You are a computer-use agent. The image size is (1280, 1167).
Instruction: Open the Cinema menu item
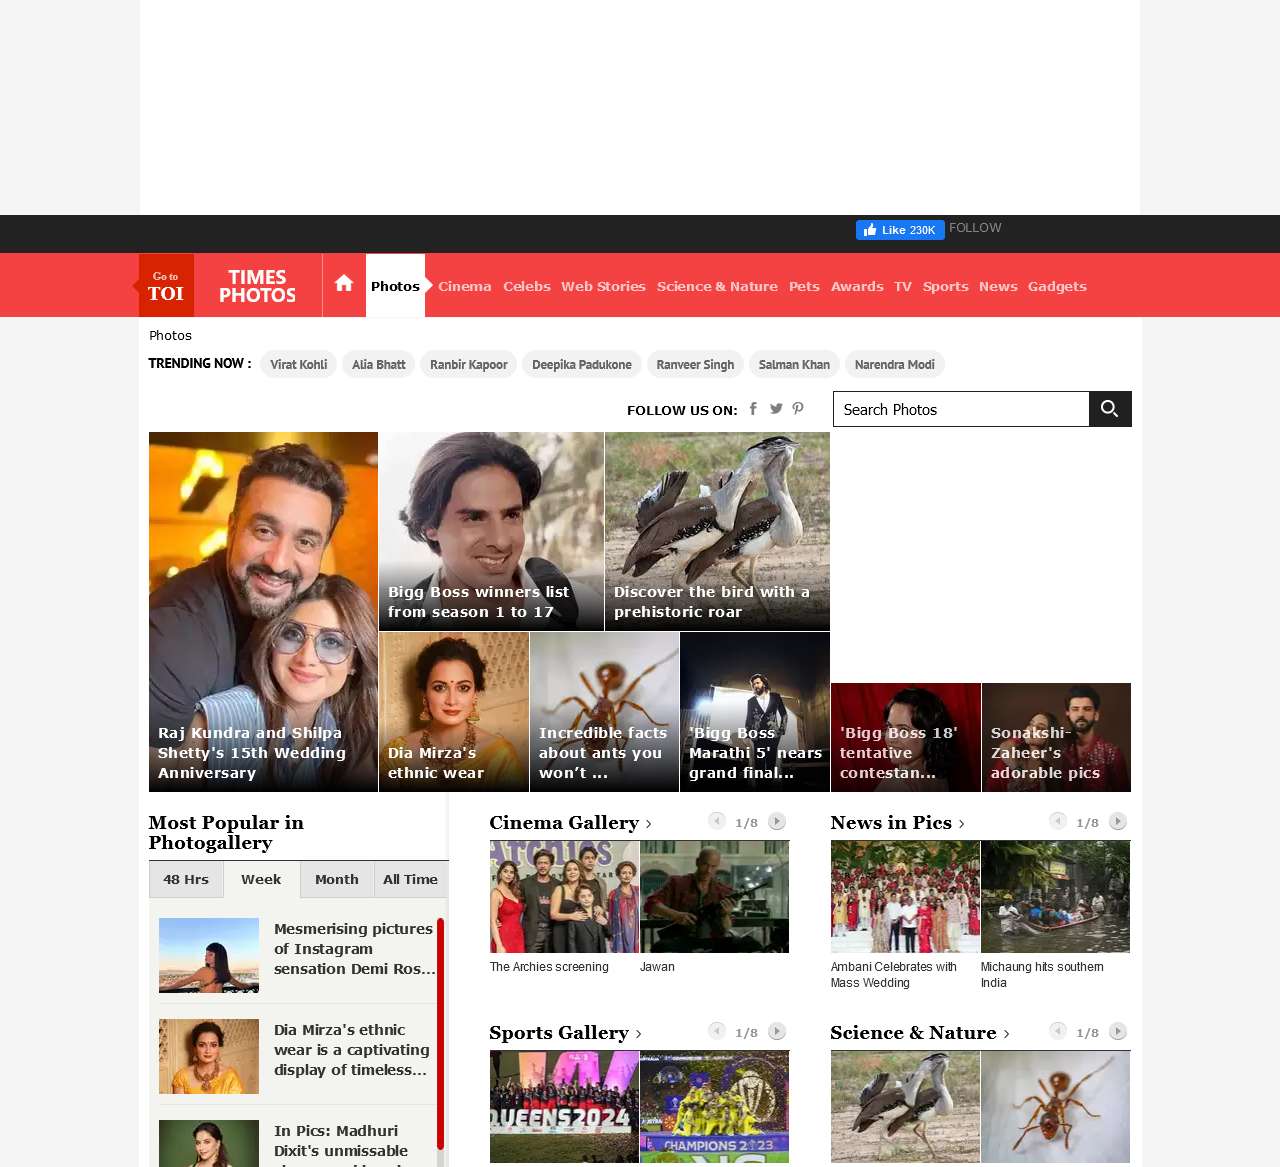click(x=465, y=286)
